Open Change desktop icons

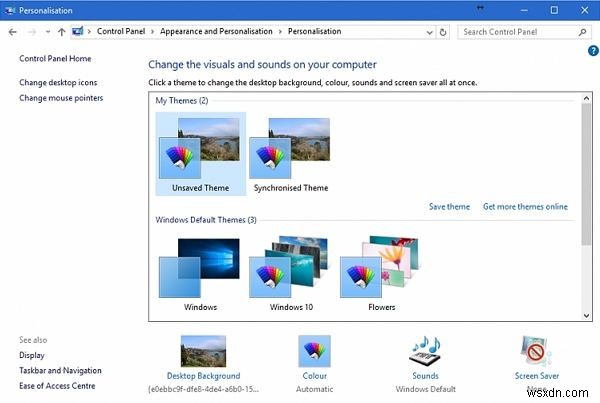click(x=58, y=82)
